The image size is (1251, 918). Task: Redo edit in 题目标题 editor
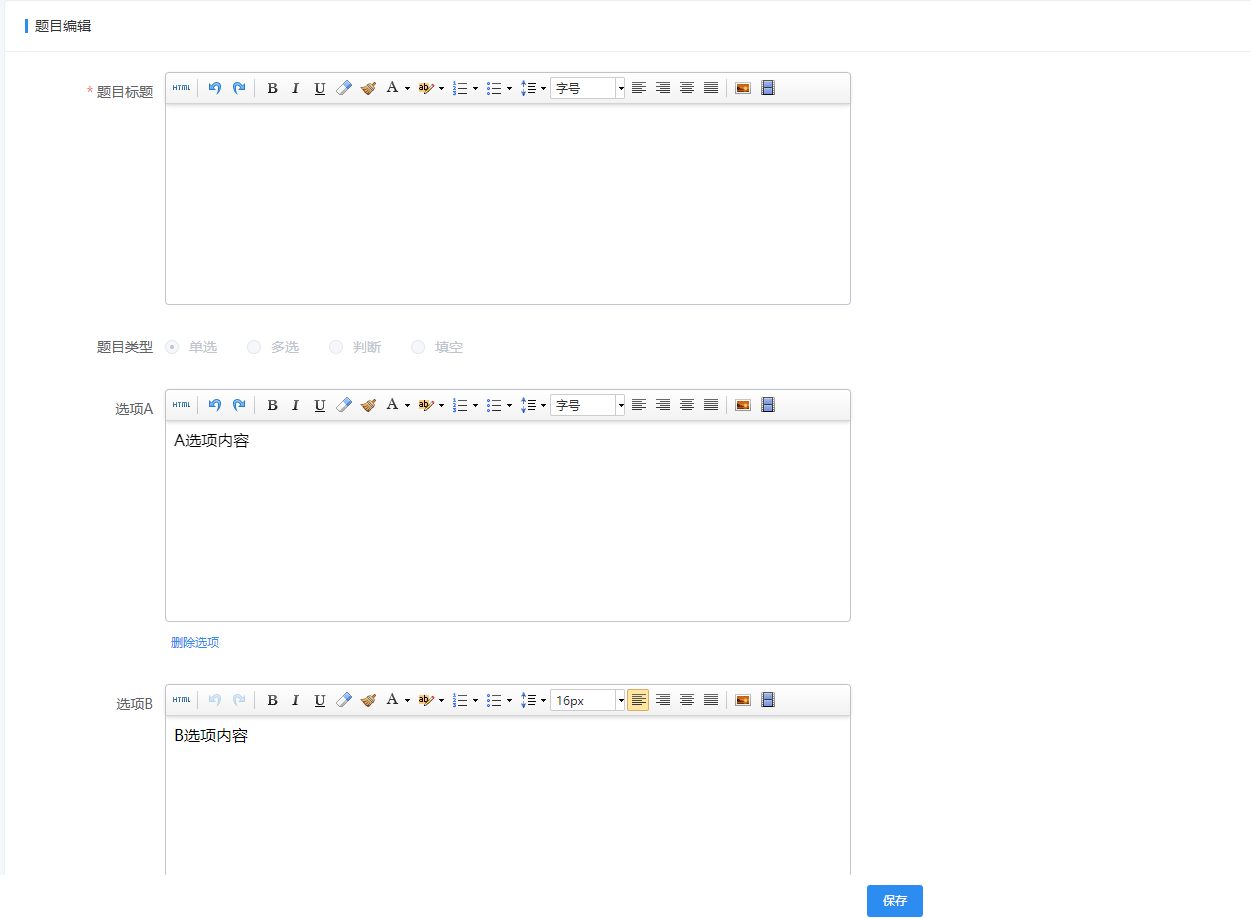239,88
